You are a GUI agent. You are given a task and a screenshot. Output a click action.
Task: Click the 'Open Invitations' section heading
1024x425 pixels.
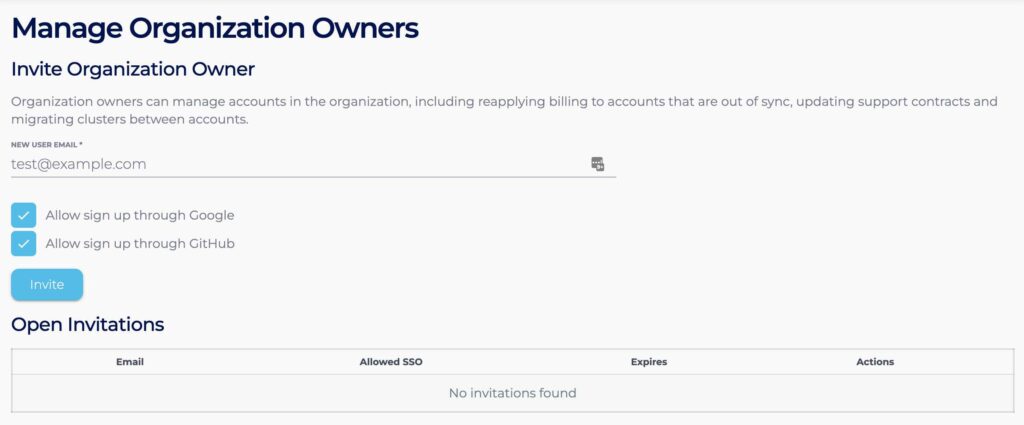point(88,325)
